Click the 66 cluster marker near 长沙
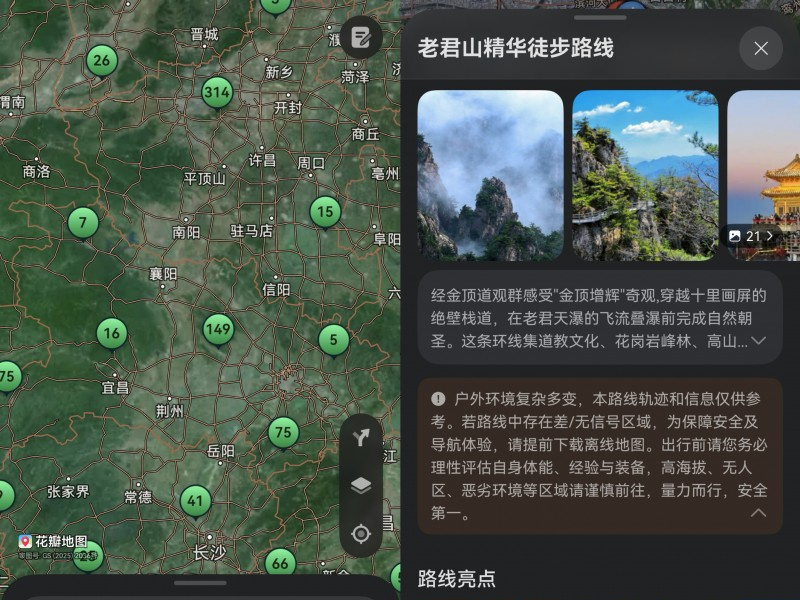Image resolution: width=800 pixels, height=600 pixels. pos(280,563)
